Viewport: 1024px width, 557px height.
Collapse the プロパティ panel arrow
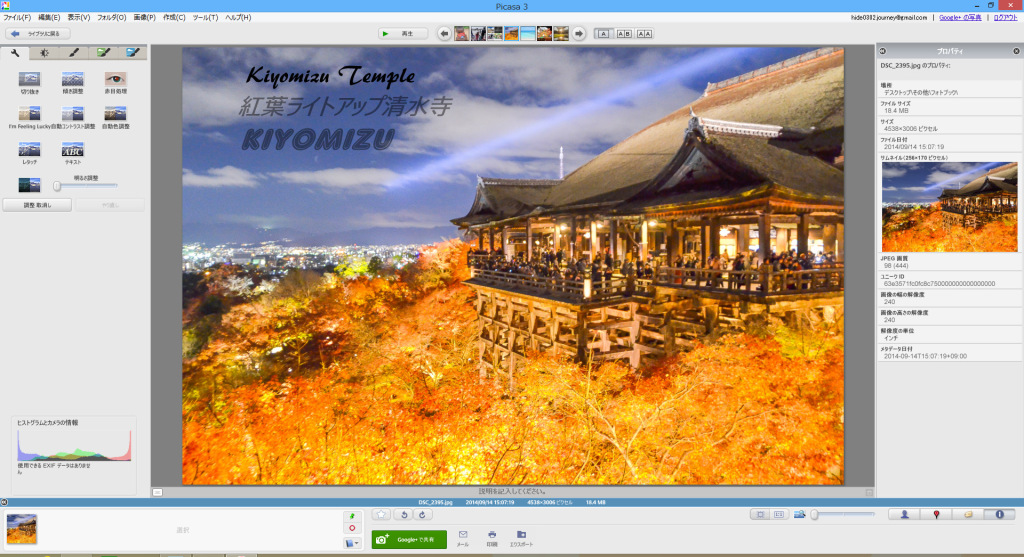[882, 51]
